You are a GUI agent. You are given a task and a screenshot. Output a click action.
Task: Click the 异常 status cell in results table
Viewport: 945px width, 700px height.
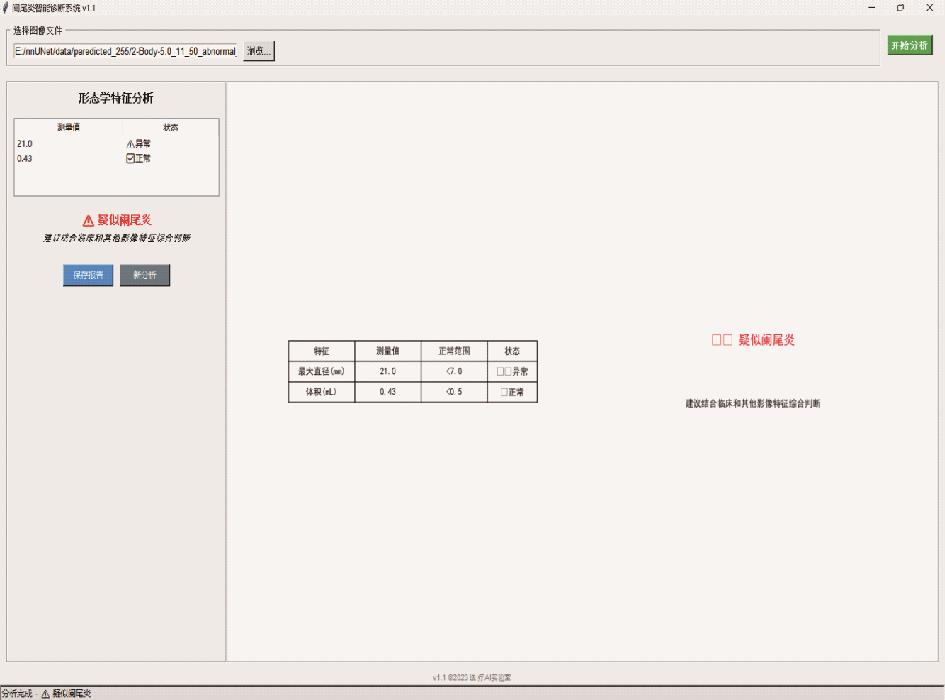click(512, 371)
